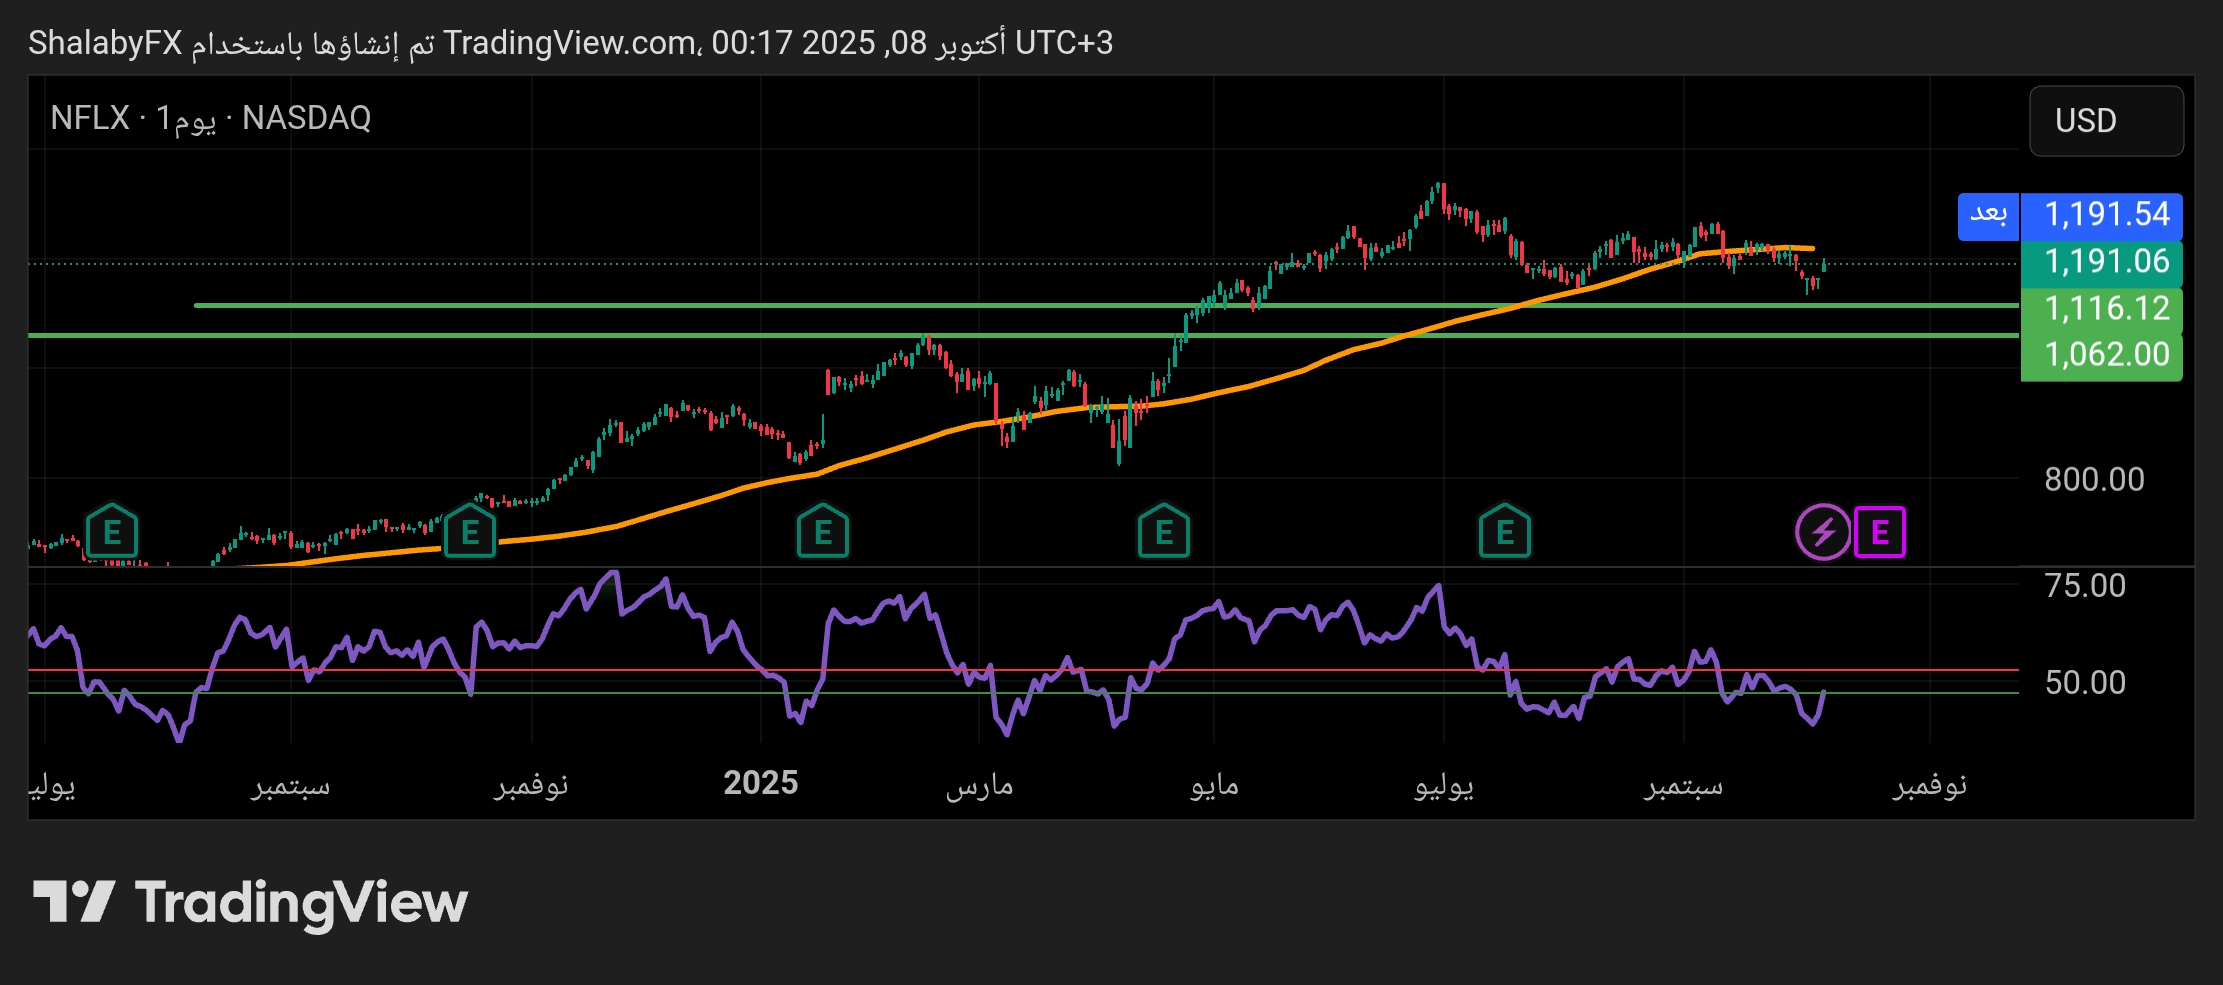Screen dimensions: 2223x985
Task: Click the rightmost green earnings E marker
Action: click(x=1504, y=532)
